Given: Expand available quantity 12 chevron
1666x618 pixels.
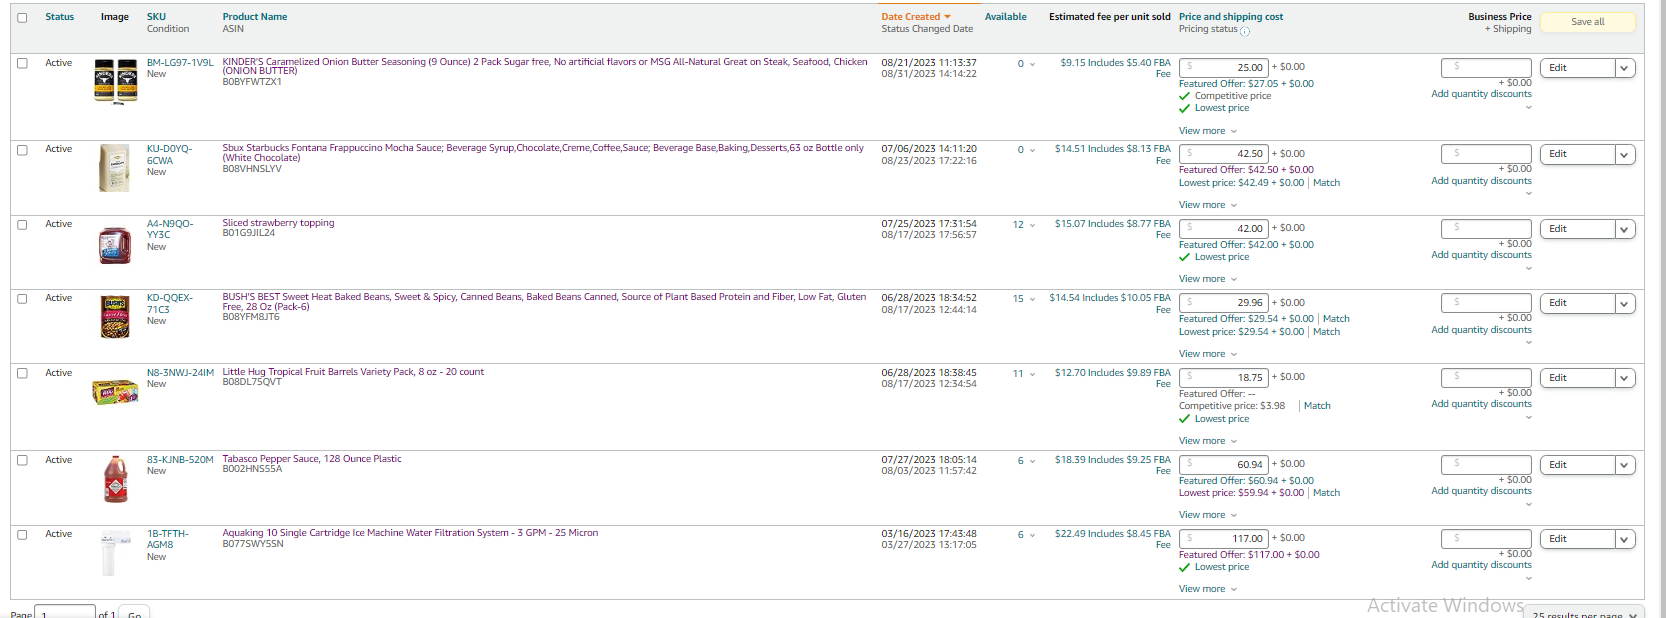Looking at the screenshot, I should click(1032, 225).
